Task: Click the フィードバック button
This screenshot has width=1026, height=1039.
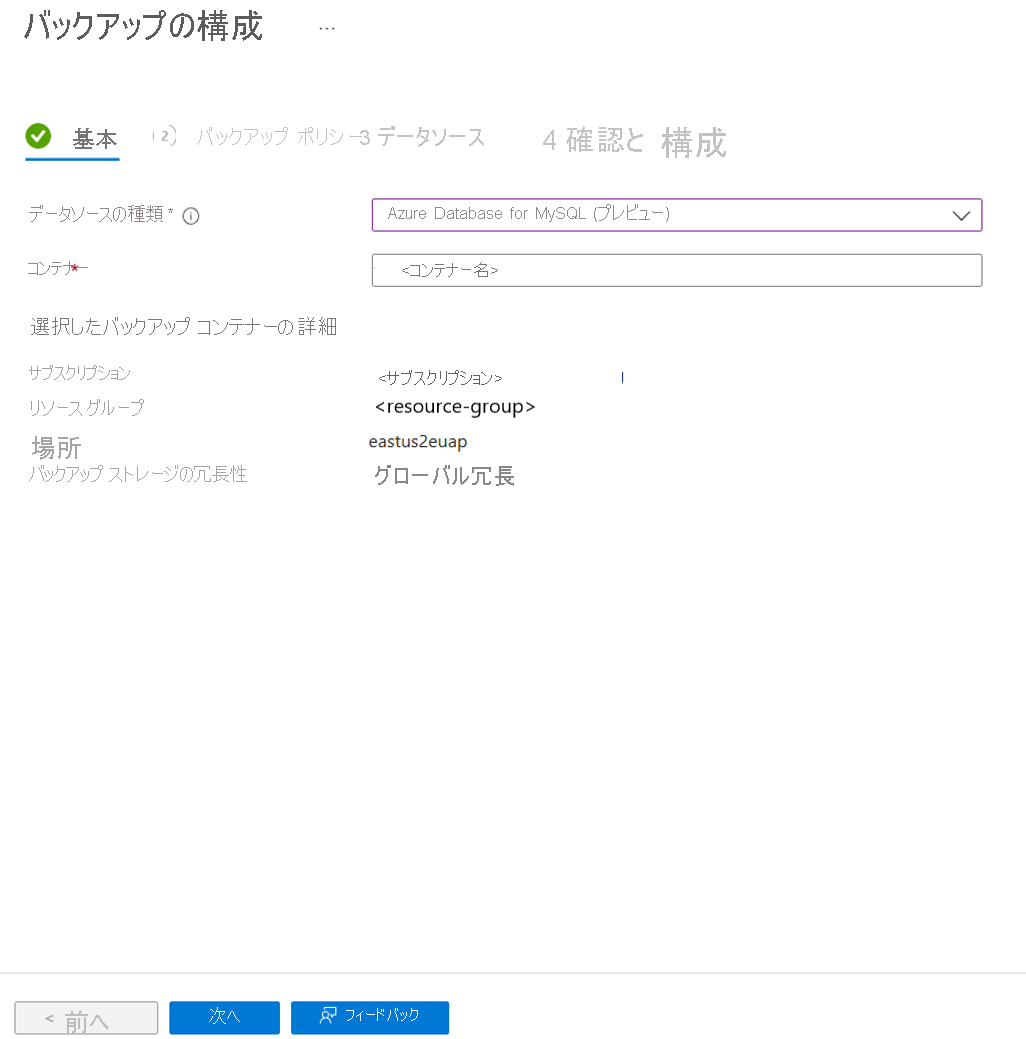Action: 370,1017
